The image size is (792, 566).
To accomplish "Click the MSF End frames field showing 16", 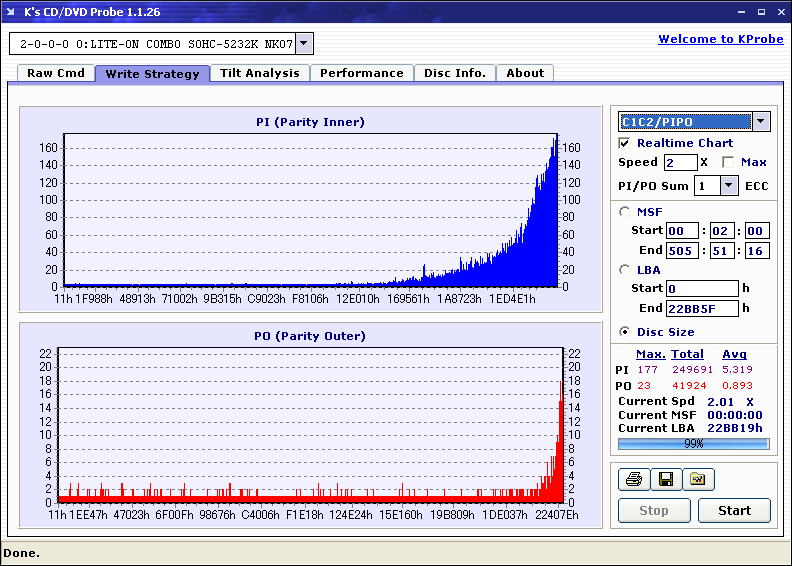I will pos(757,250).
